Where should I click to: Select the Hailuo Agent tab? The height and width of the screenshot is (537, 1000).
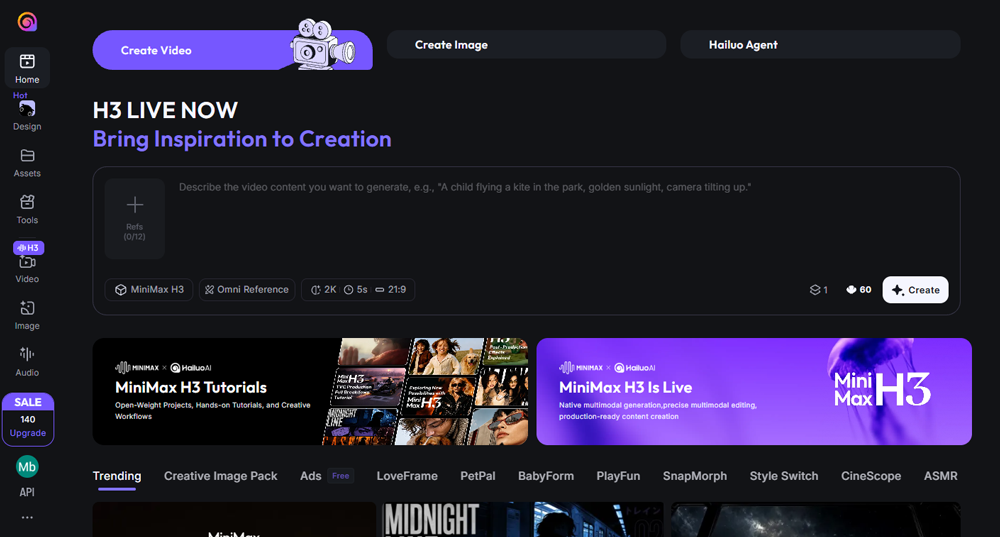[x=820, y=45]
